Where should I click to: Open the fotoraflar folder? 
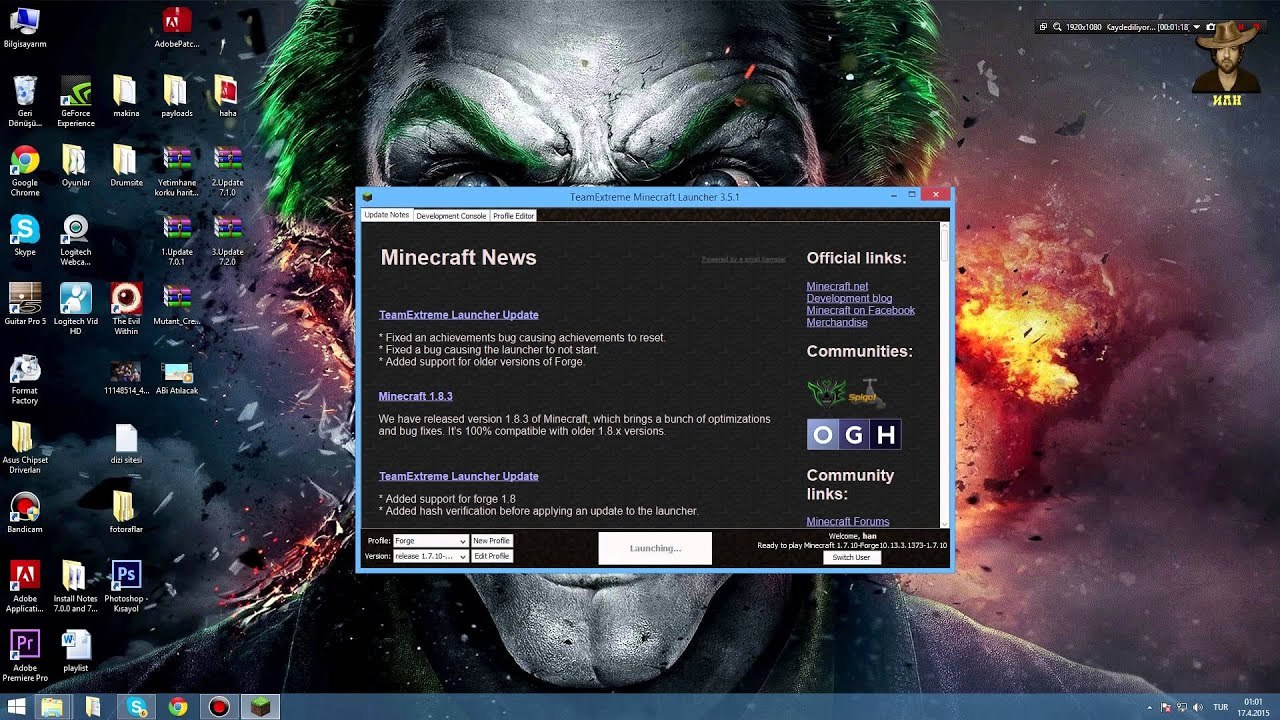point(124,512)
